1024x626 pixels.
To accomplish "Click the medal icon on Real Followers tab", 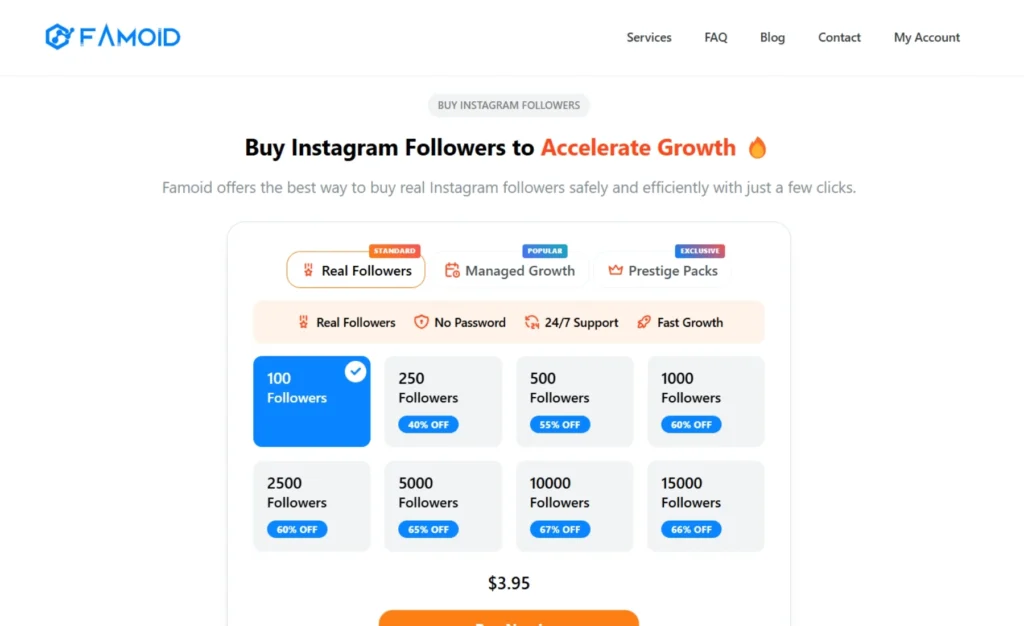I will click(308, 270).
